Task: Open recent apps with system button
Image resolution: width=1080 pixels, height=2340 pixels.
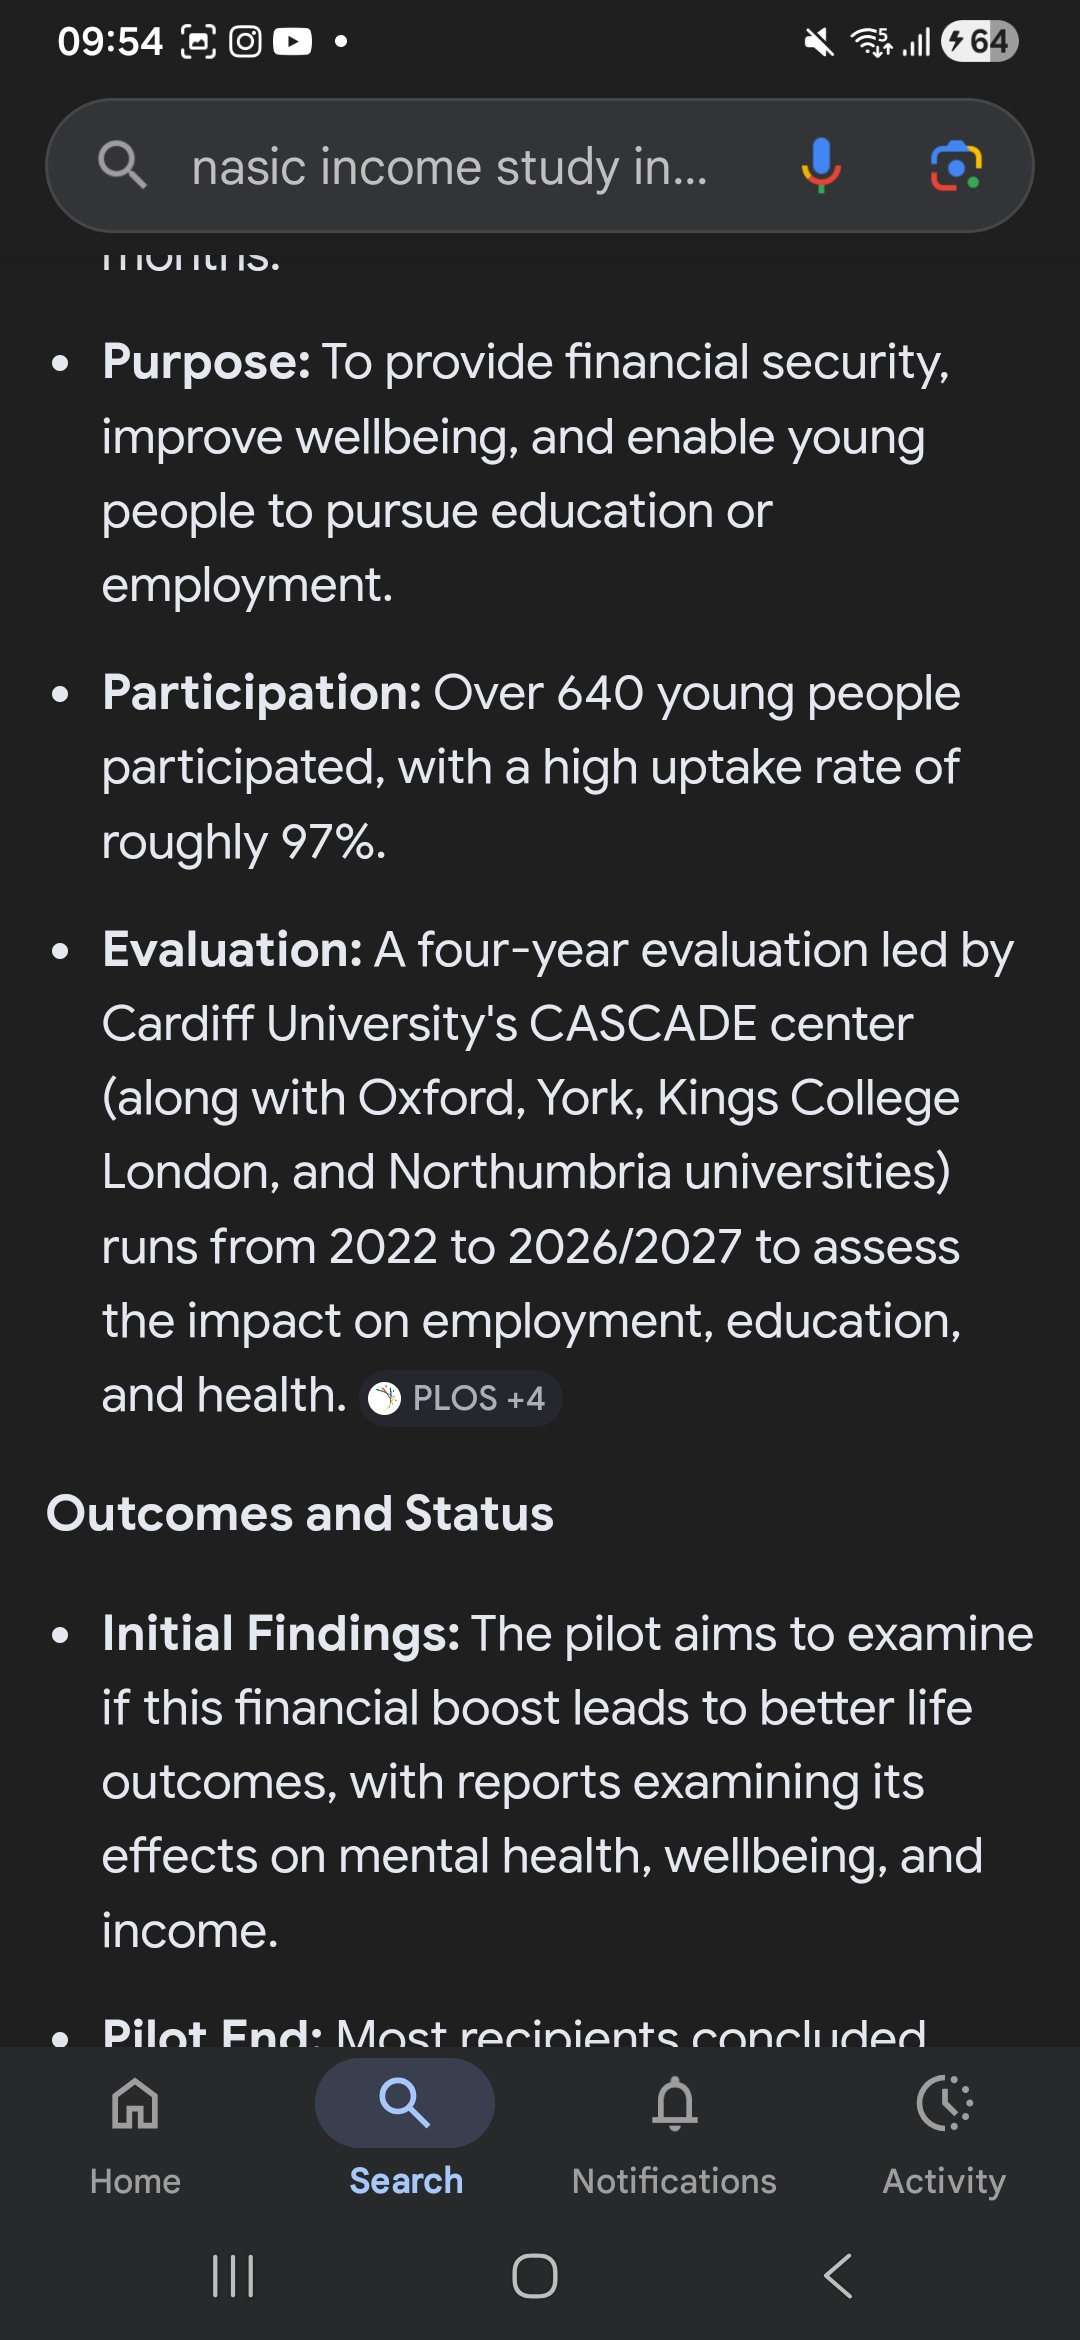Action: click(x=233, y=2276)
